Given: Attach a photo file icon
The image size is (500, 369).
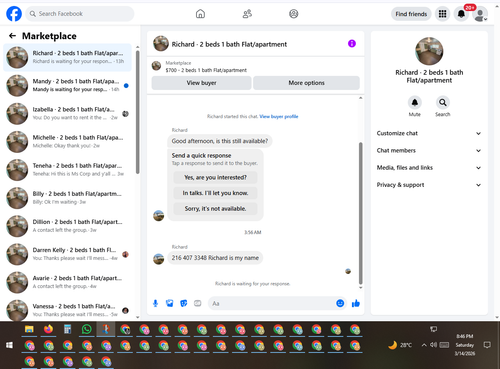Looking at the screenshot, I should click(x=170, y=303).
